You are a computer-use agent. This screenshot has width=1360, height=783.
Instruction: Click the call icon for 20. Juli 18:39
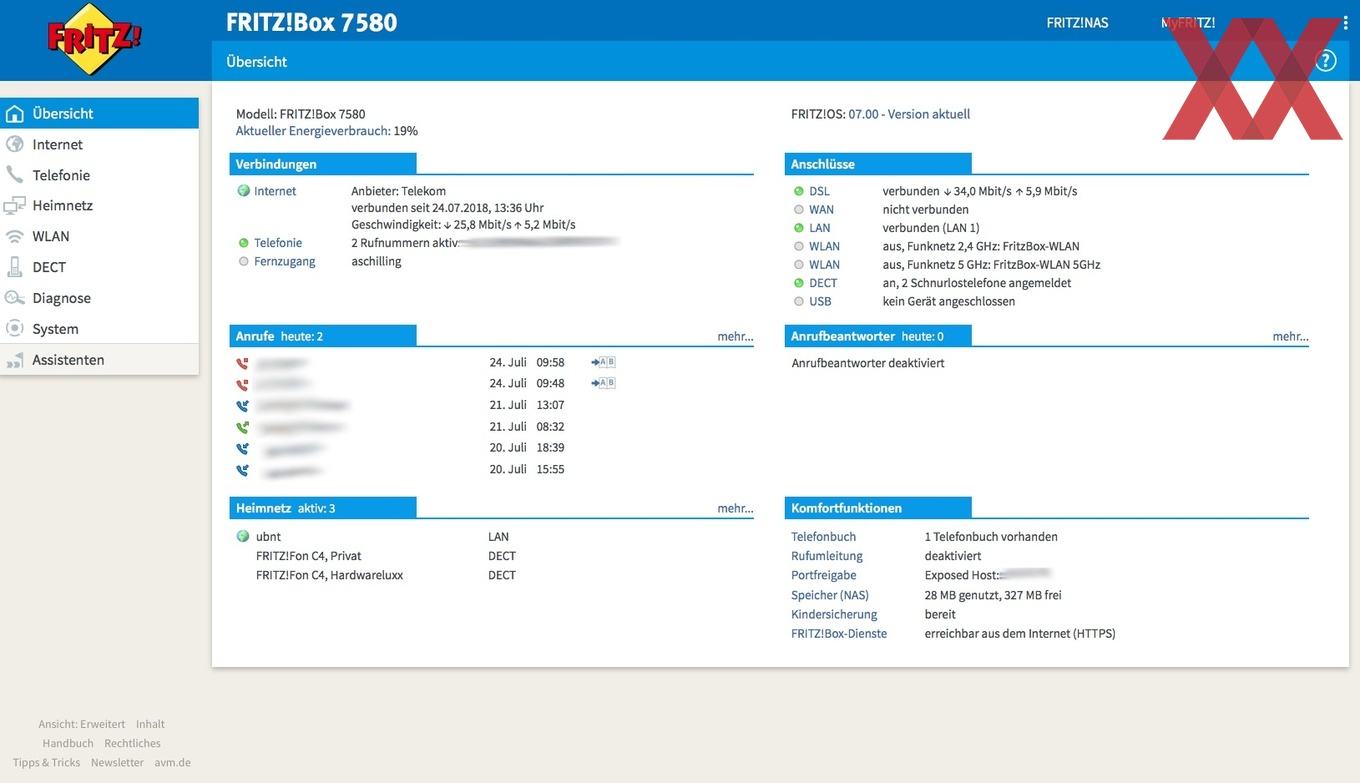pyautogui.click(x=242, y=449)
